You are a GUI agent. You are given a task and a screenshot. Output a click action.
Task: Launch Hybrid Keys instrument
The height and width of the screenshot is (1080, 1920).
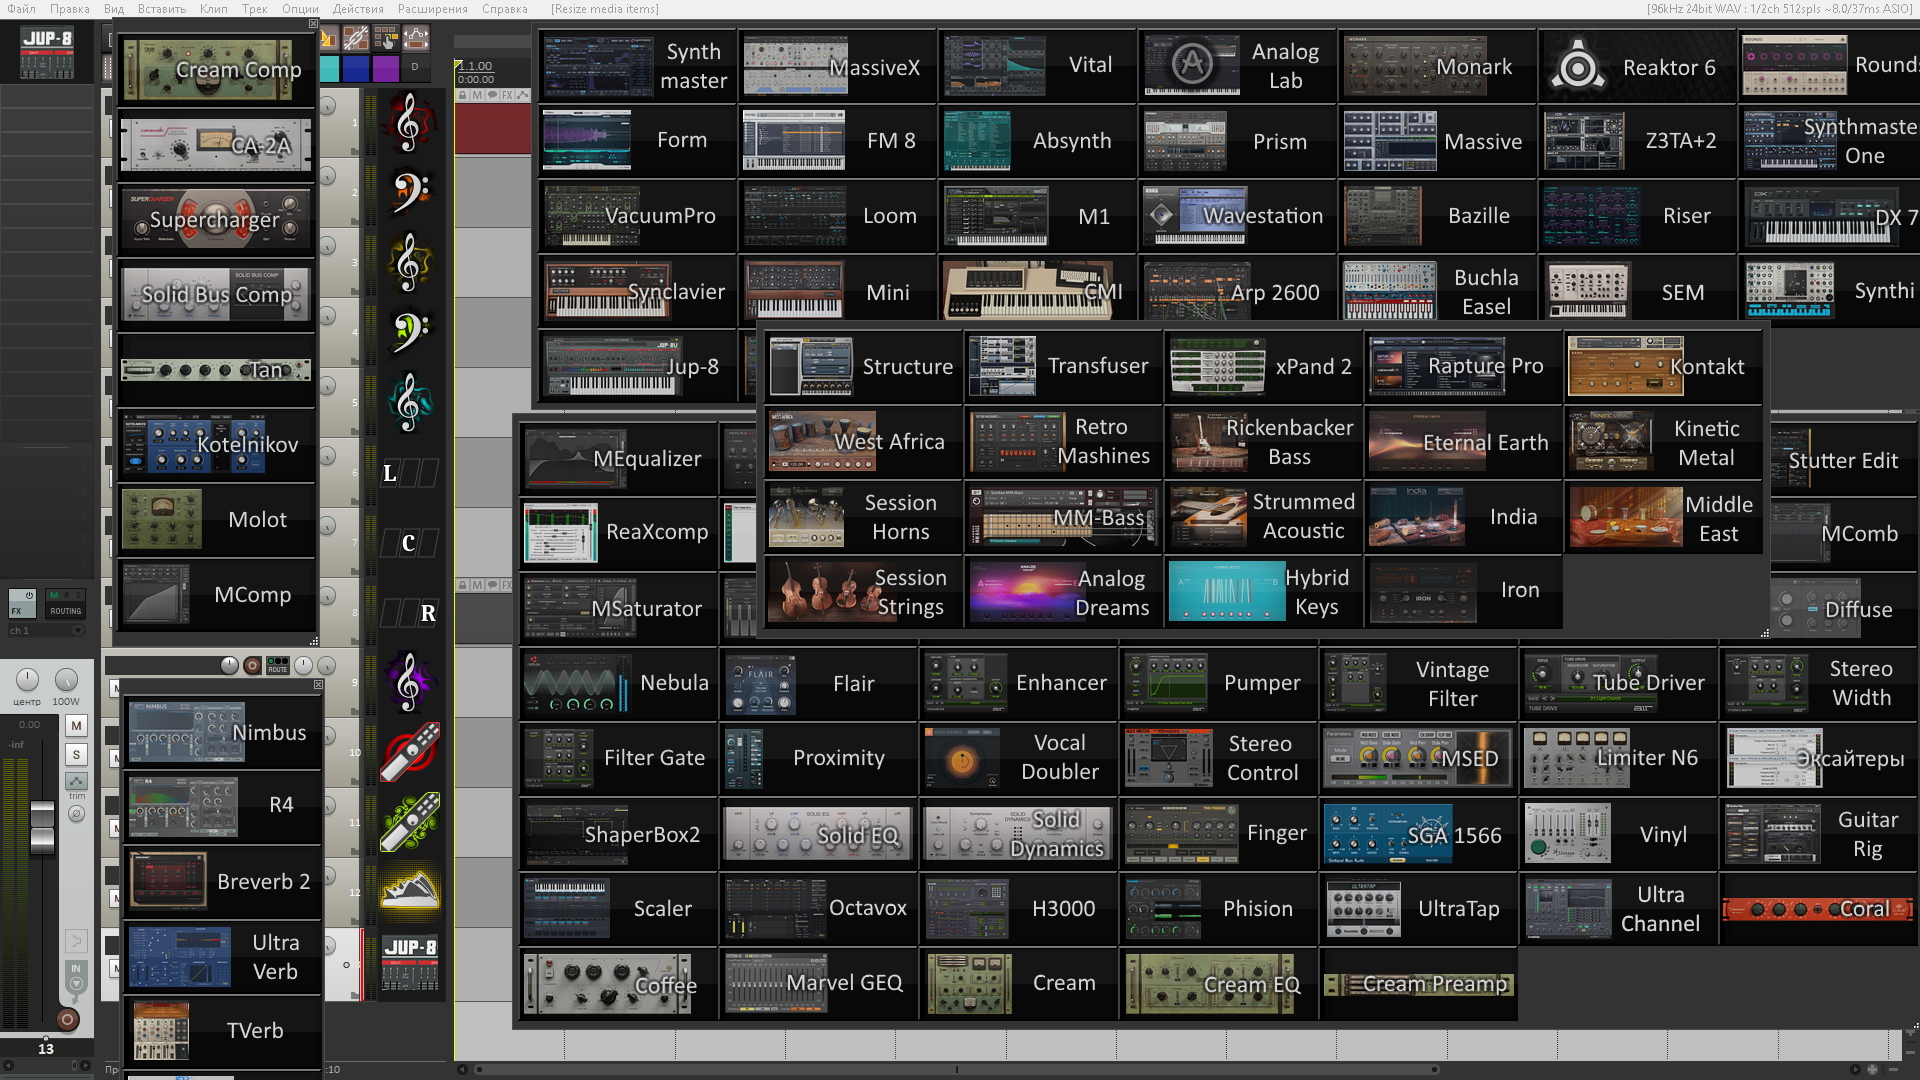click(x=1263, y=591)
